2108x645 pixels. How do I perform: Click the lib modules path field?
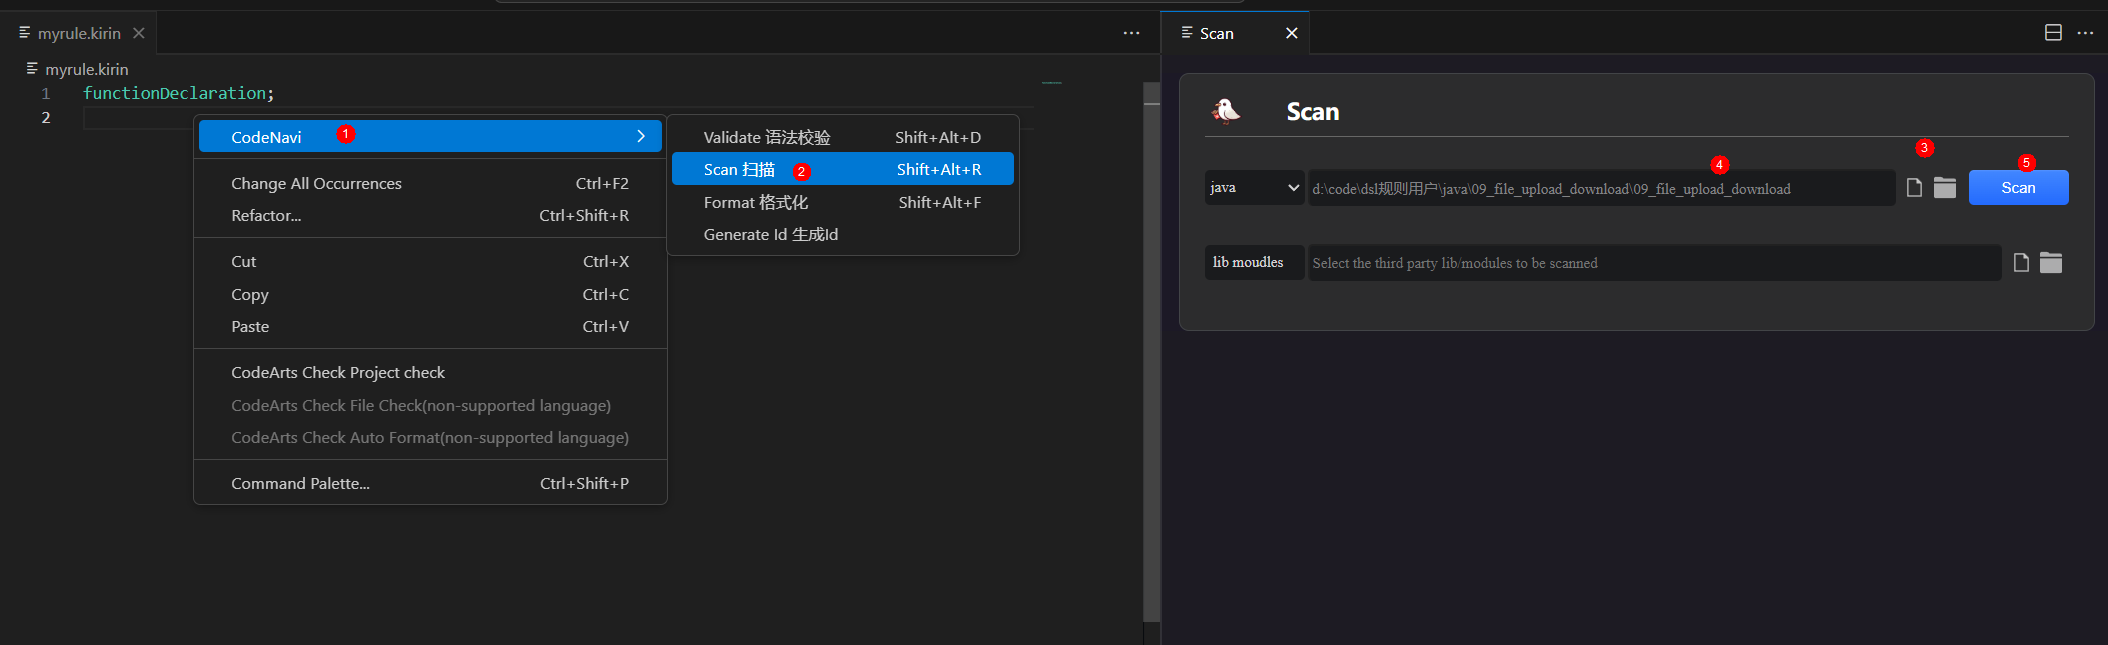(1655, 263)
